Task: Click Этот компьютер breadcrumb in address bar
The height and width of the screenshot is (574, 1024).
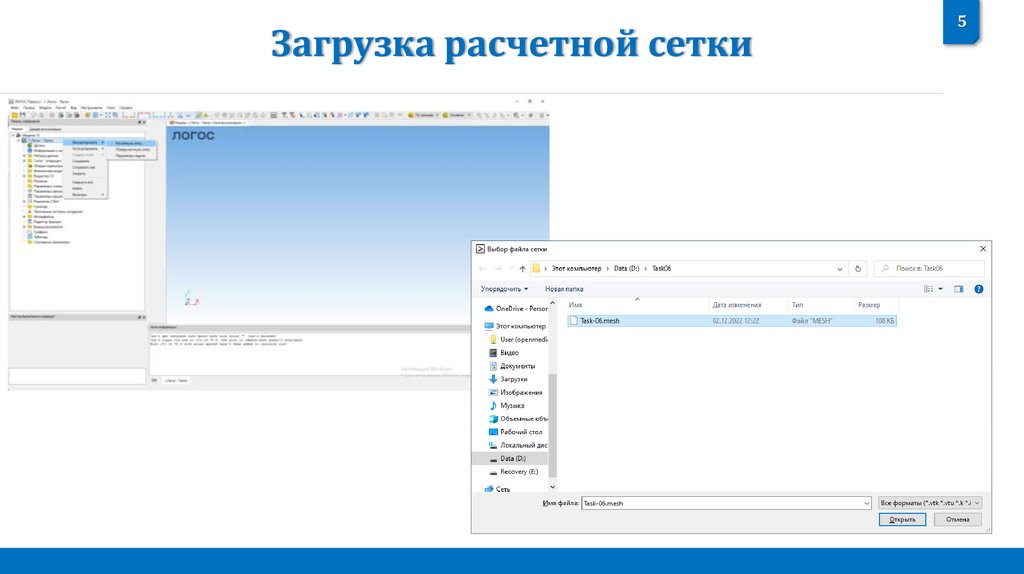Action: [x=576, y=268]
